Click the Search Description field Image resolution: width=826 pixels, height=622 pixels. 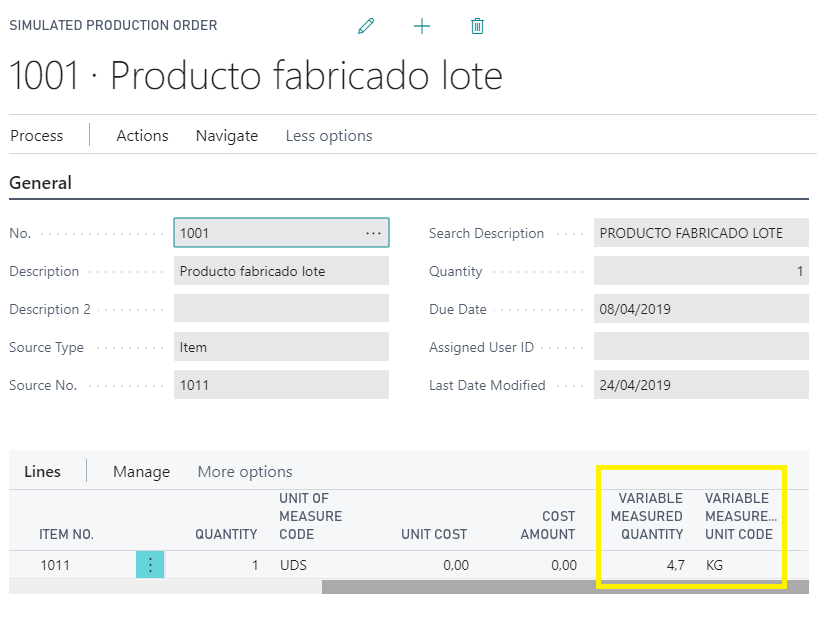(x=701, y=233)
